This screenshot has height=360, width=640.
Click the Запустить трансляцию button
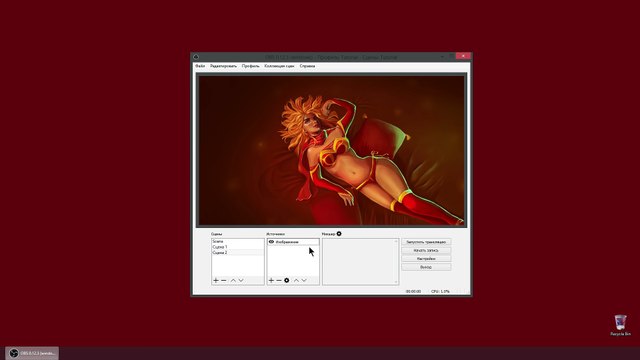click(426, 242)
